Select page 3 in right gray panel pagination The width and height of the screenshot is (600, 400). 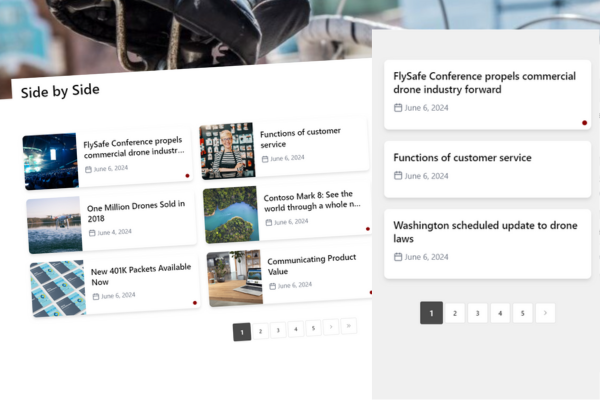[x=477, y=313]
